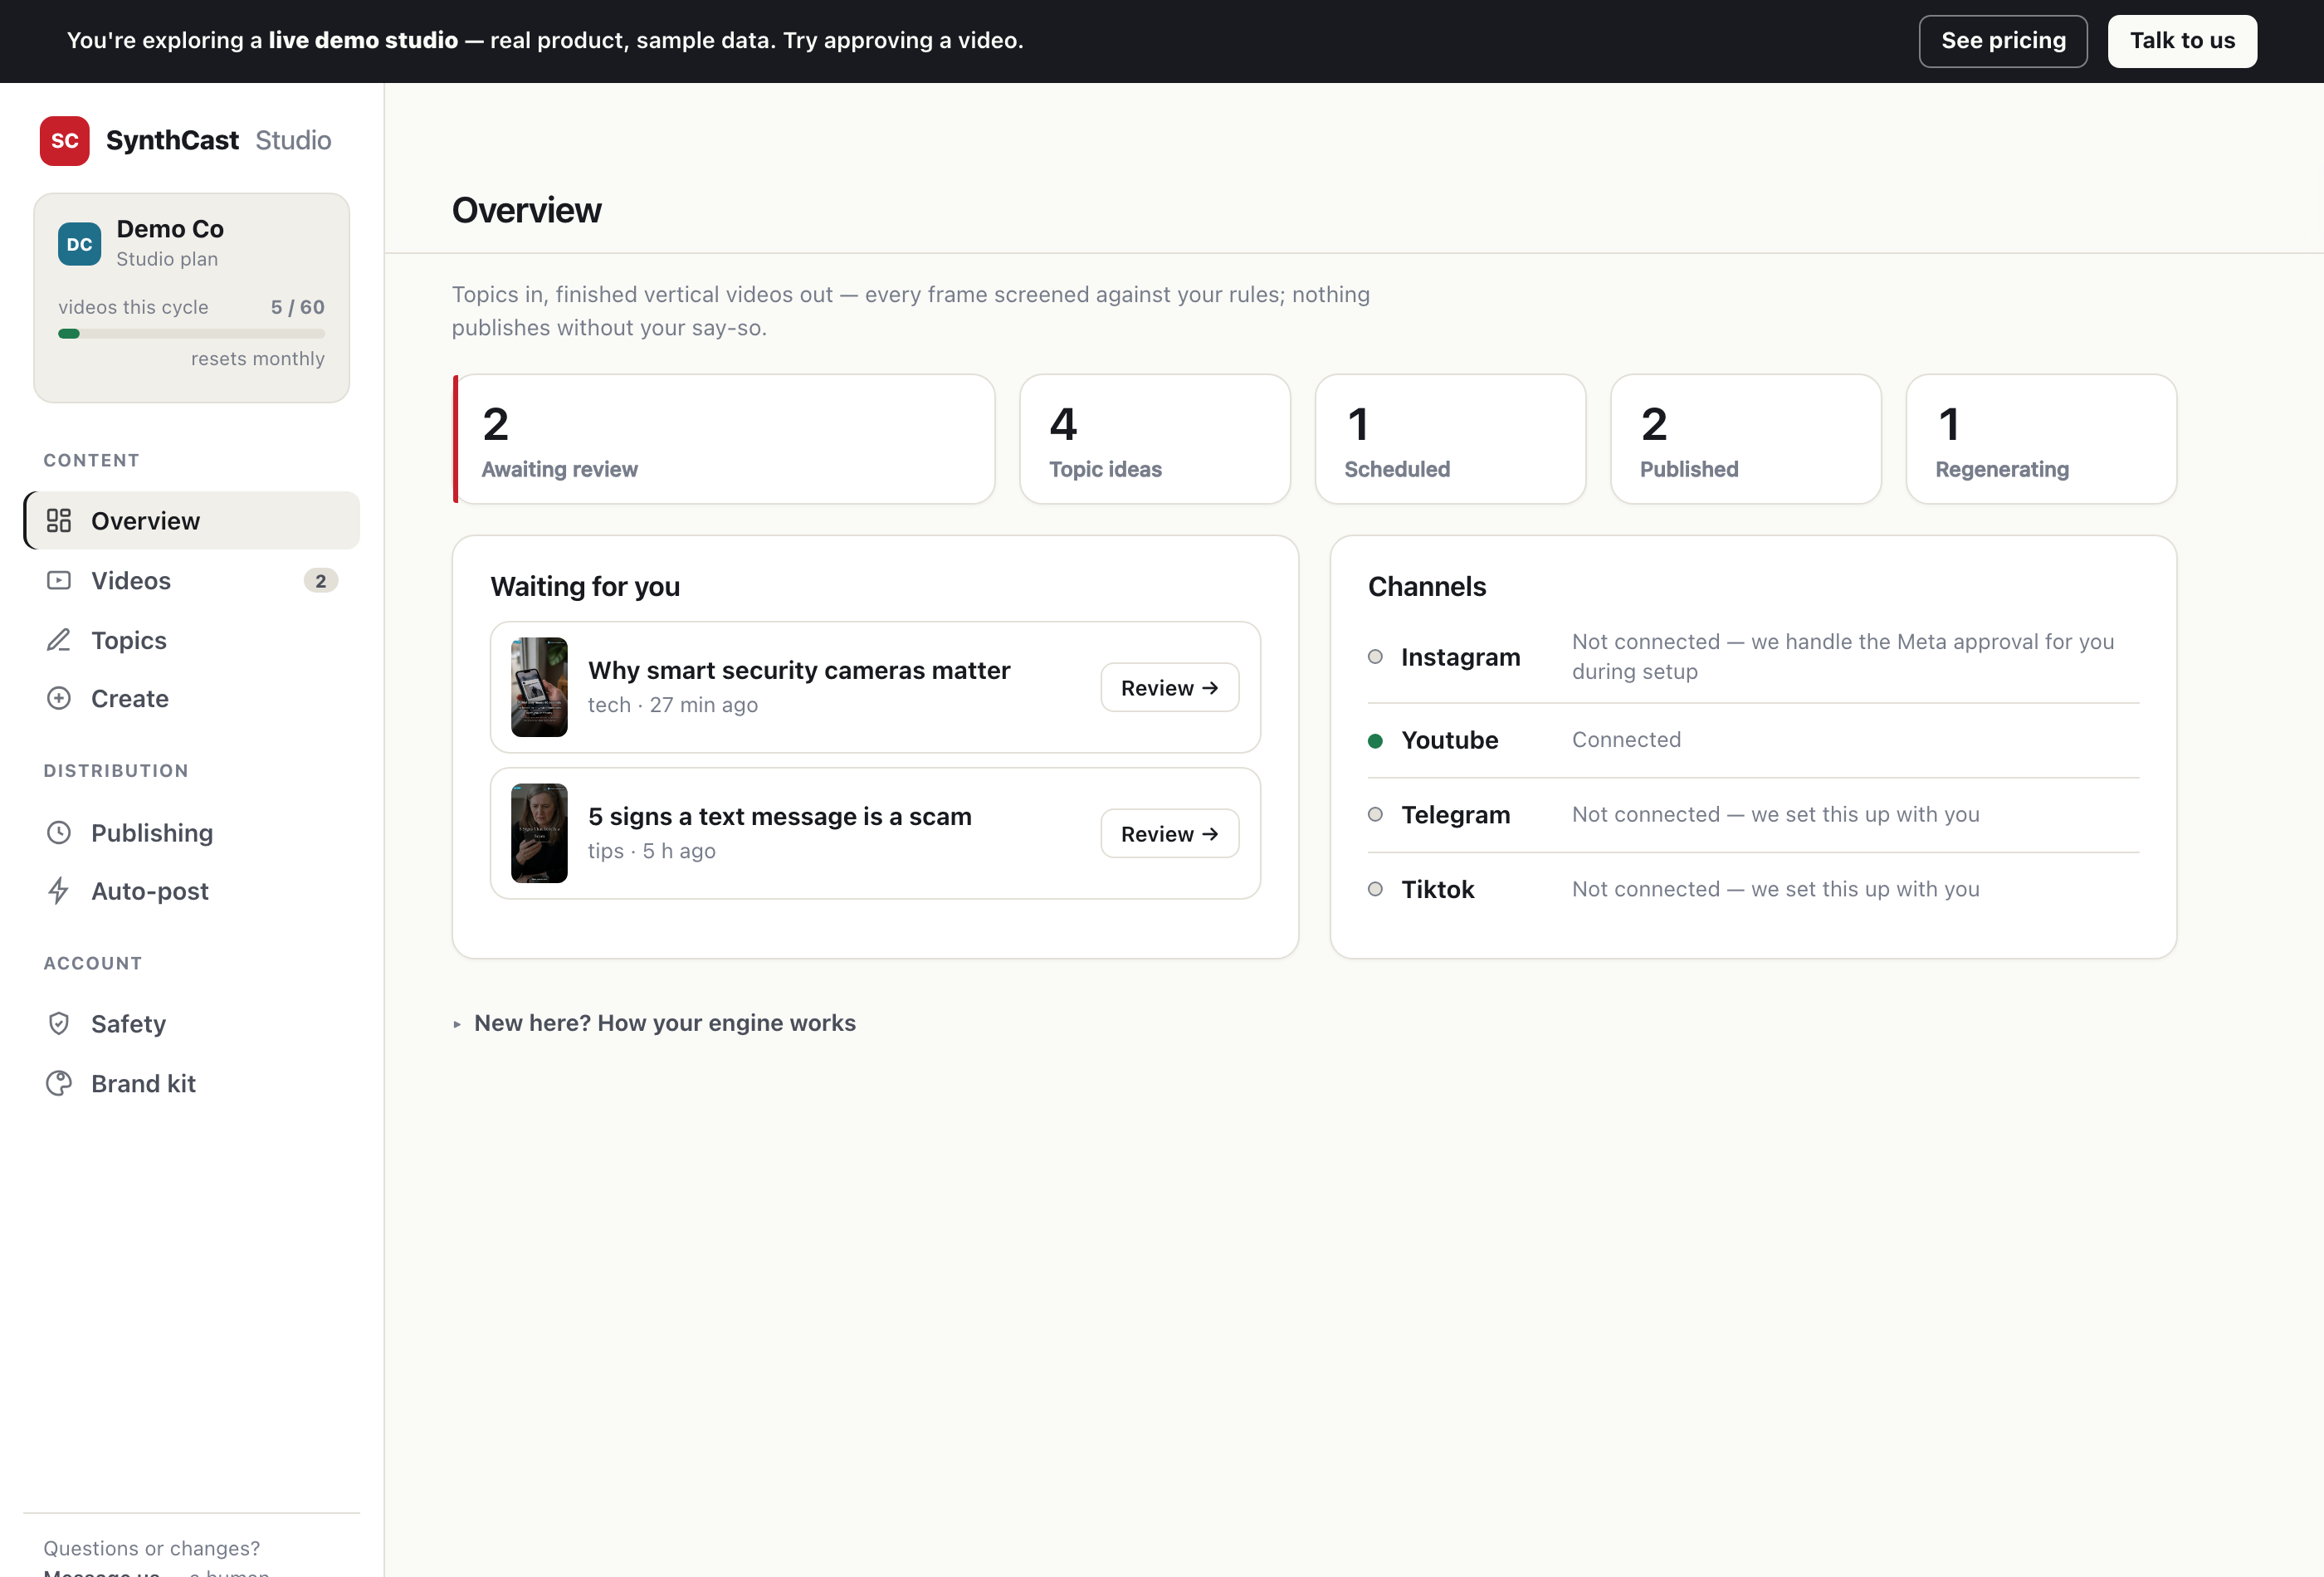Open Brand kit via its palette icon
This screenshot has height=1577, width=2324.
[x=59, y=1083]
